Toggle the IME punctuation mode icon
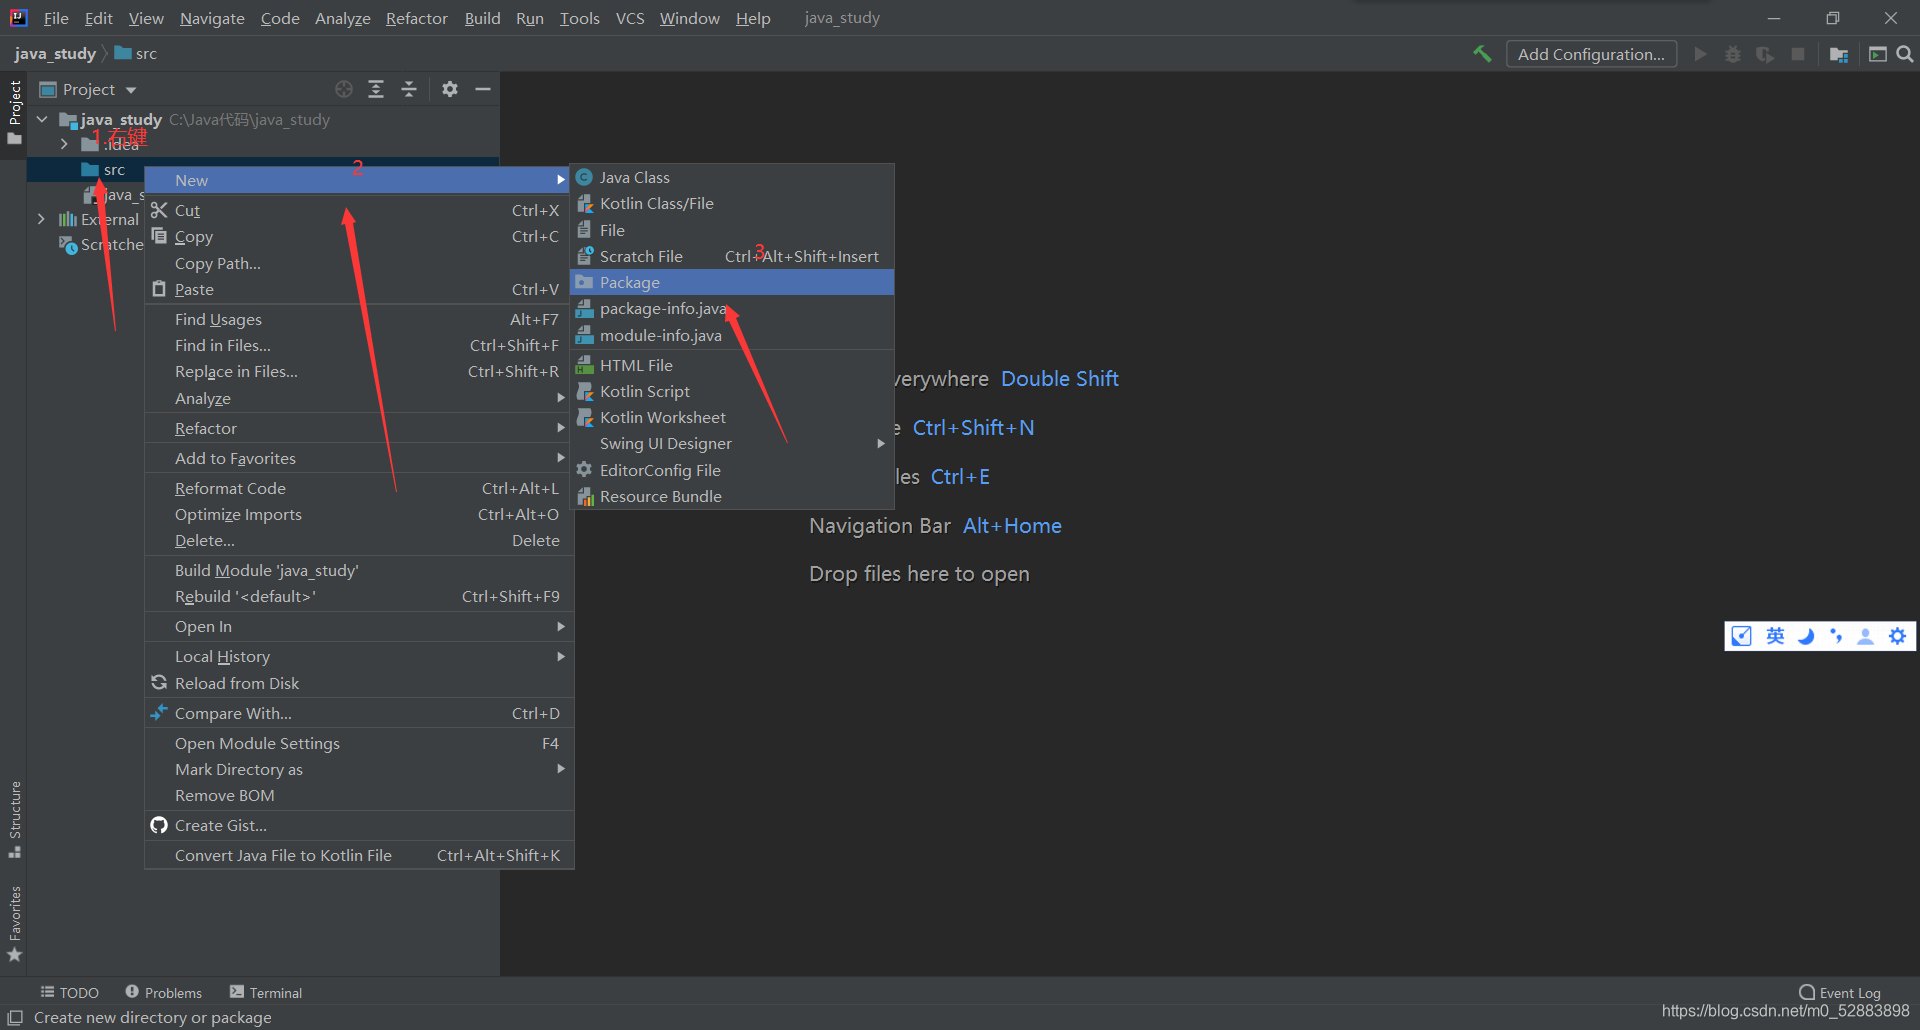 click(1836, 636)
